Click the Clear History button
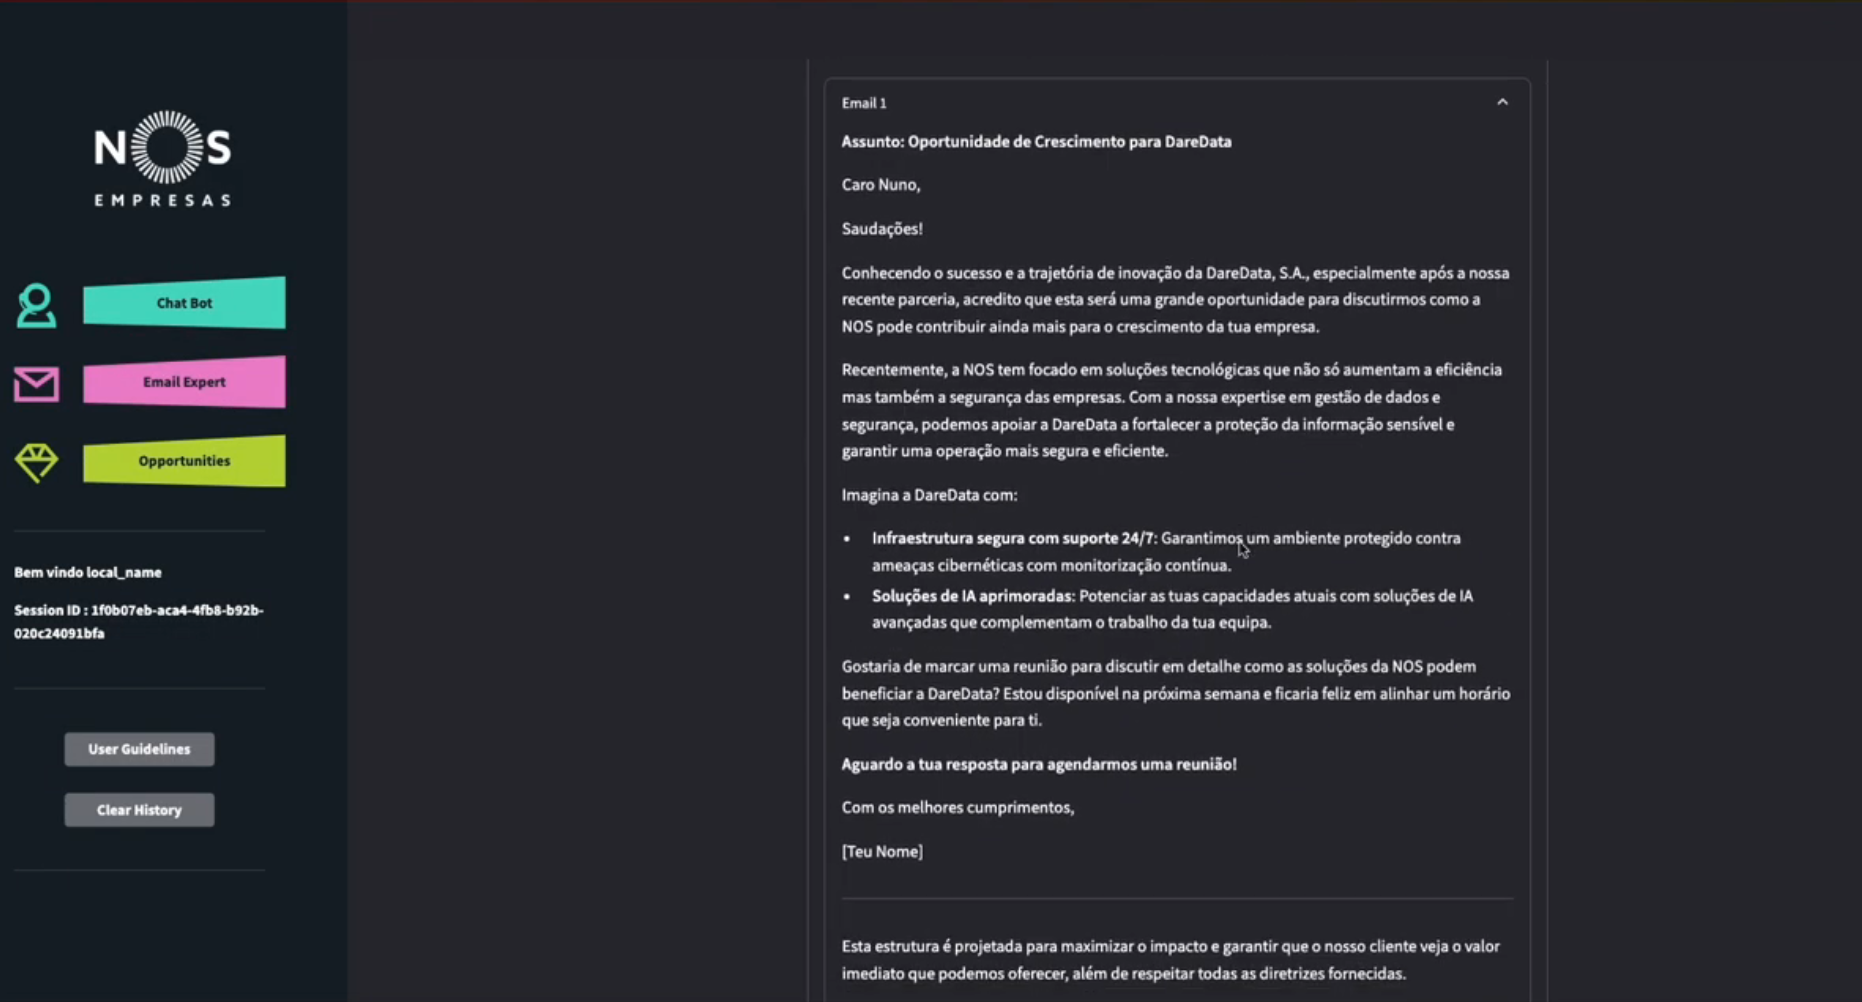 139,810
